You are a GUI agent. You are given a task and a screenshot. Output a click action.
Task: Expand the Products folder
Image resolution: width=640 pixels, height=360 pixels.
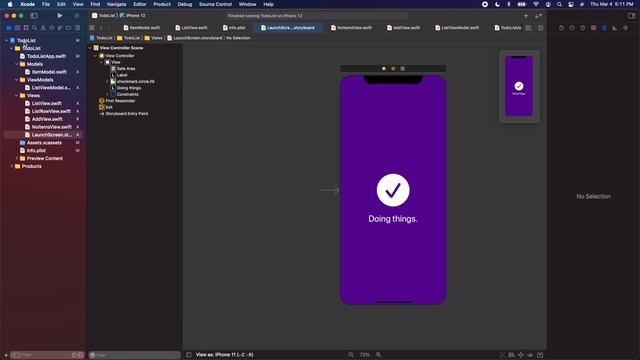(11, 166)
